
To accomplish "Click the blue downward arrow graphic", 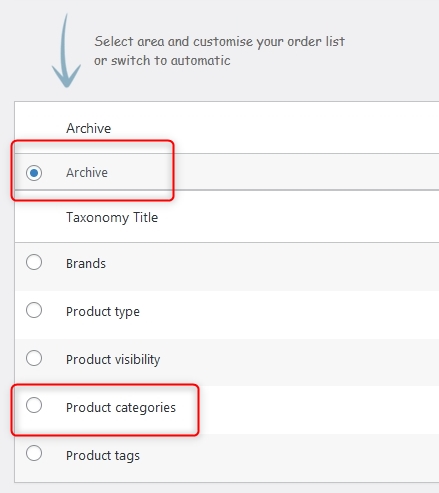I will tap(66, 52).
